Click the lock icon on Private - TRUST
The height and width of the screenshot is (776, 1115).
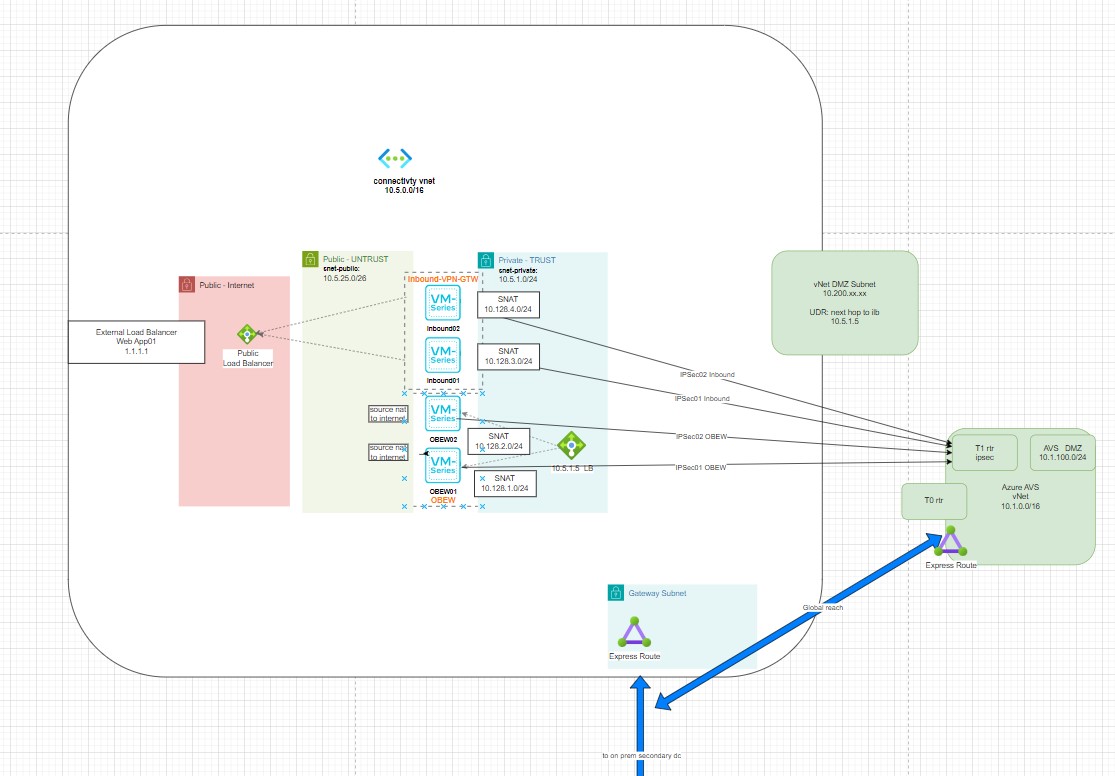point(486,259)
